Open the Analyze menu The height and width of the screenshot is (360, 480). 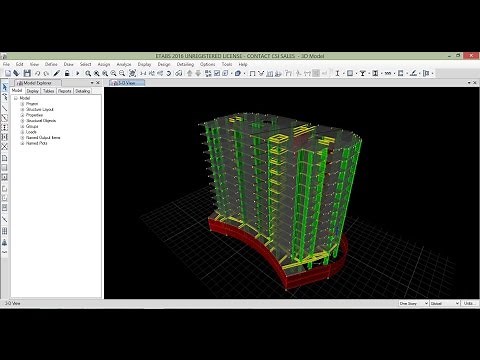click(x=124, y=64)
